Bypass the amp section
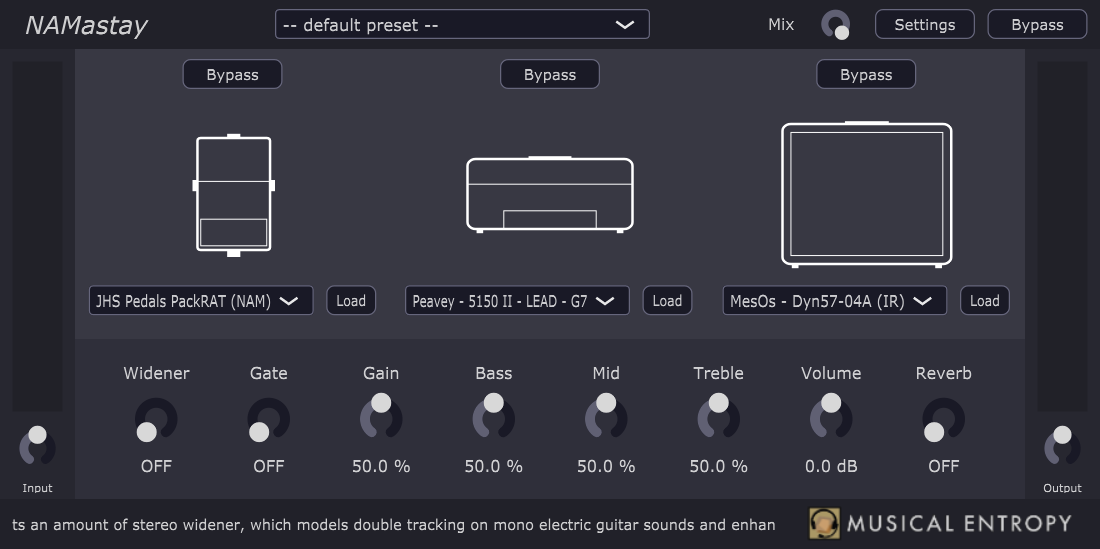The height and width of the screenshot is (549, 1100). click(x=549, y=74)
